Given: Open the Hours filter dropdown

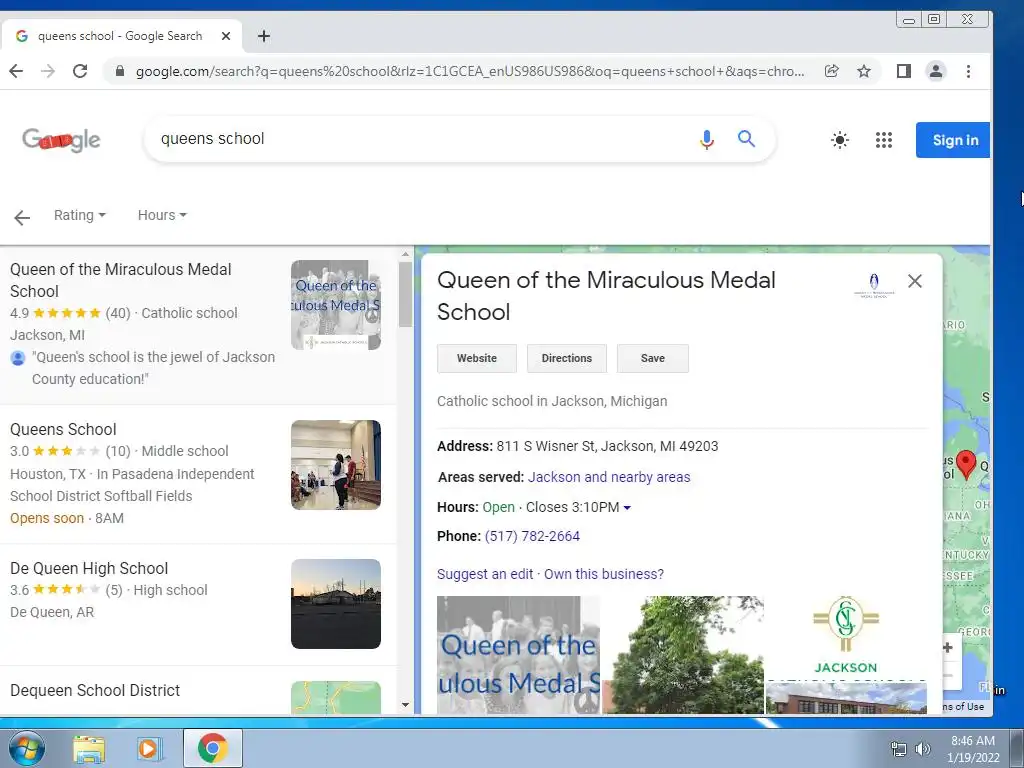Looking at the screenshot, I should [x=162, y=215].
